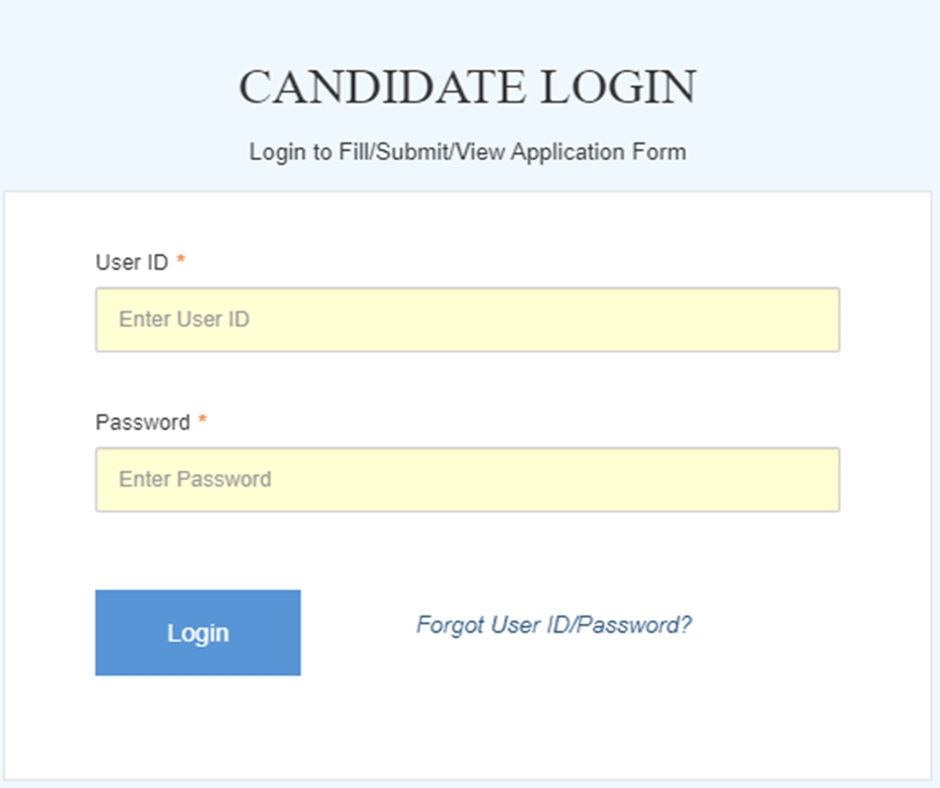Click the light blue header background beside the title
The image size is (940, 788).
(120, 90)
